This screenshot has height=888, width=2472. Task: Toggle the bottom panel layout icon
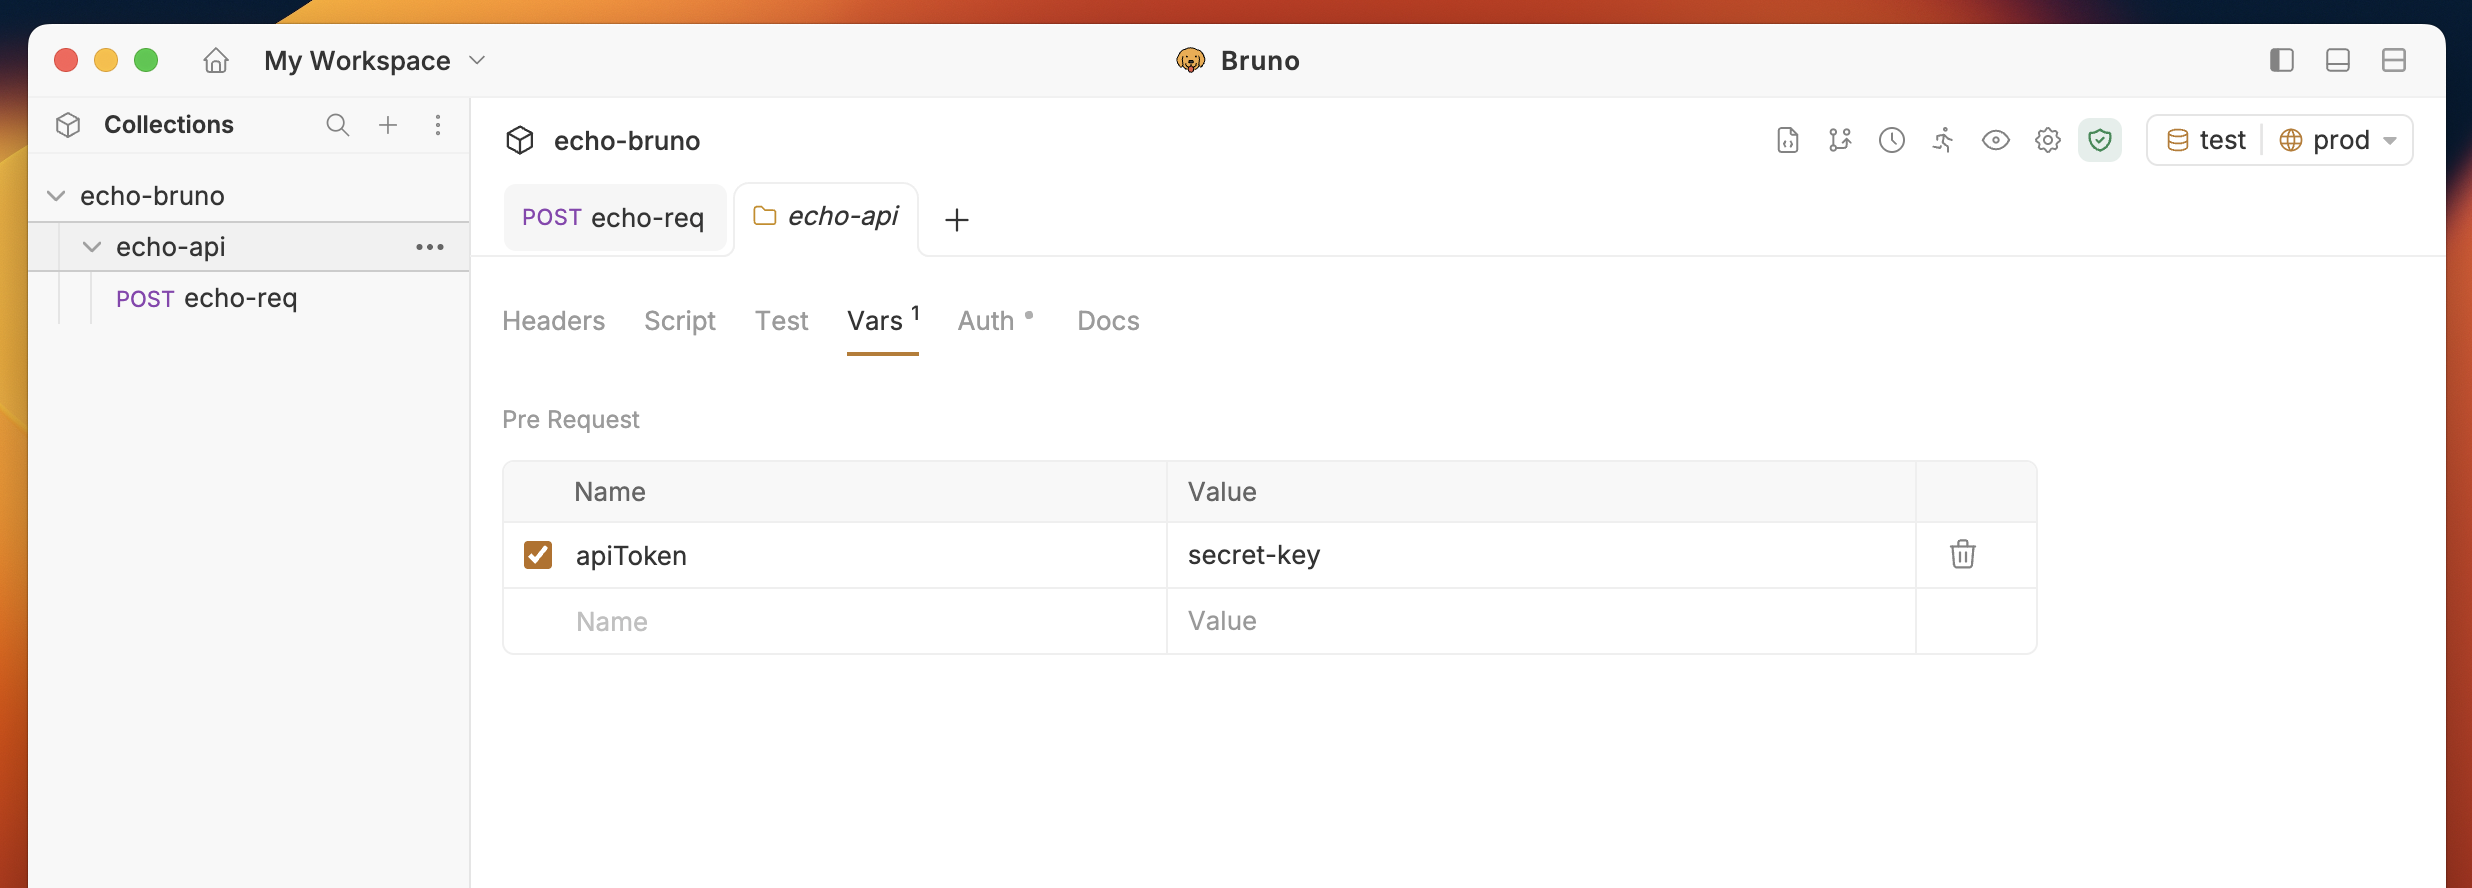[2338, 60]
